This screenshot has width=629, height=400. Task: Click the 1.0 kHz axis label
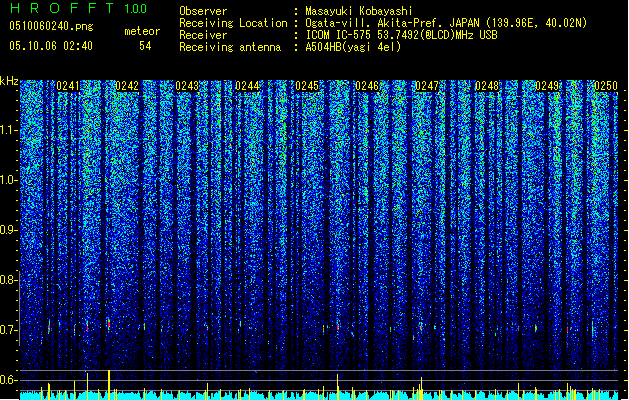[8, 180]
